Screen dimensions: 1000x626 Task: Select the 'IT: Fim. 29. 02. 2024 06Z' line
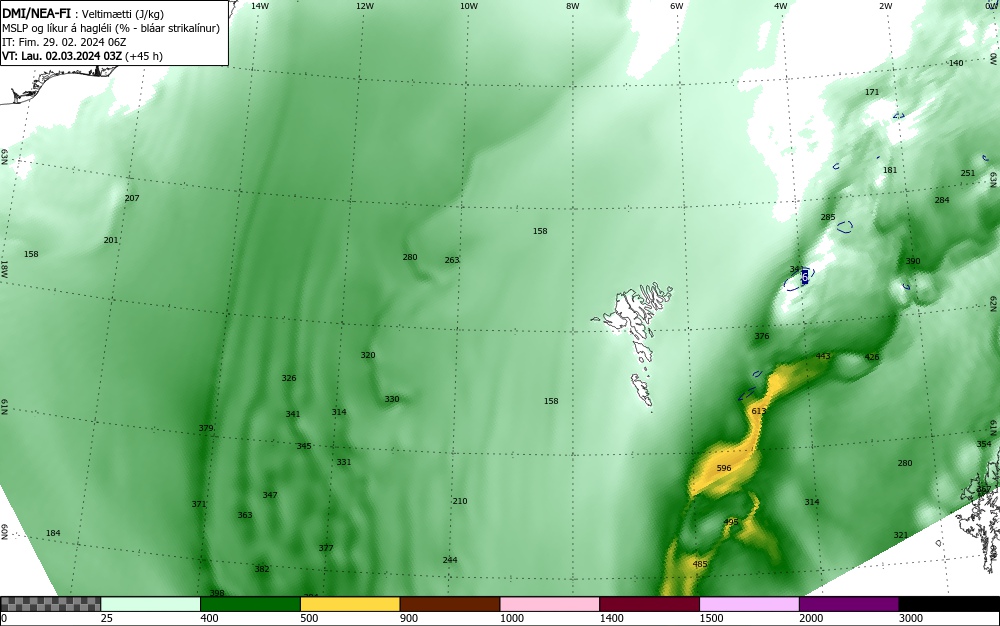click(x=62, y=42)
